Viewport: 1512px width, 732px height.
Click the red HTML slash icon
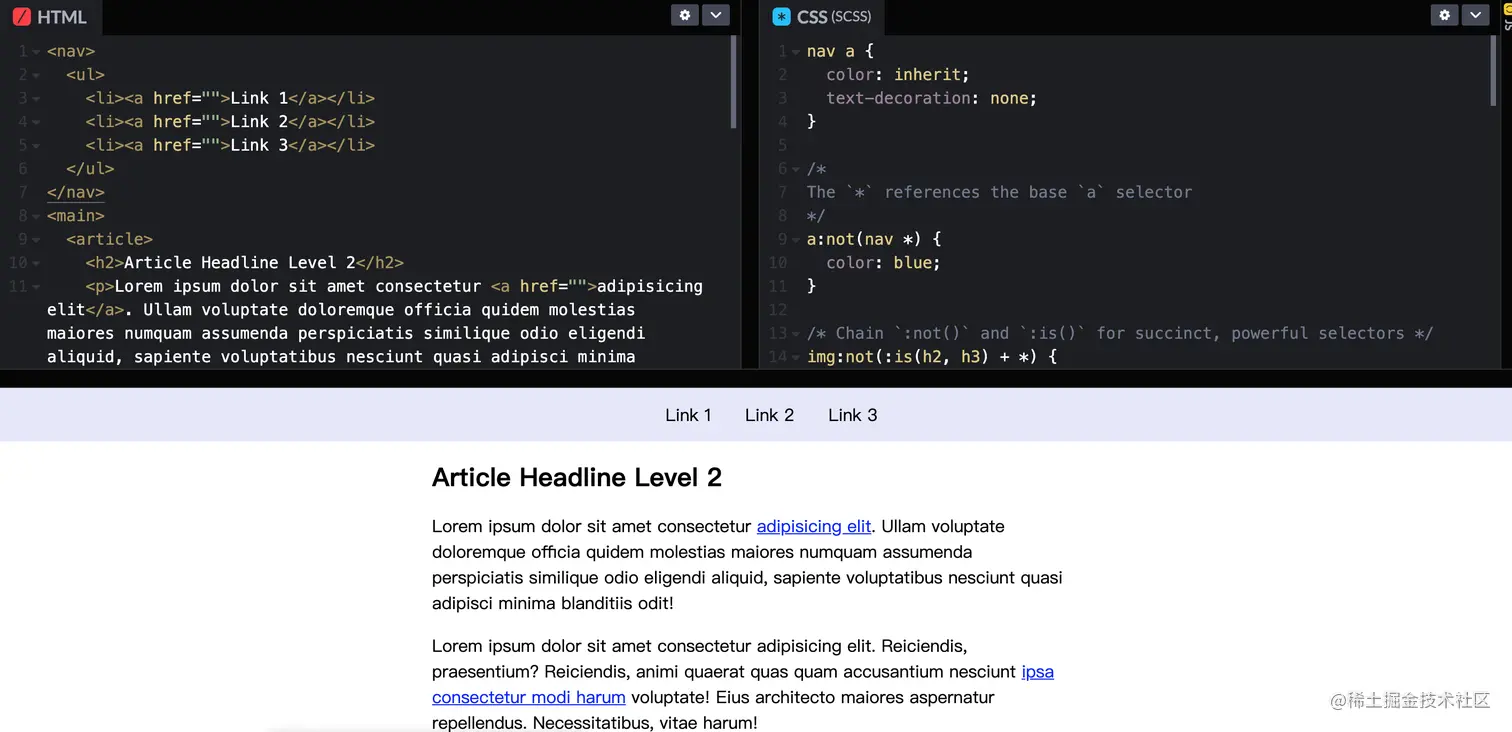[21, 17]
